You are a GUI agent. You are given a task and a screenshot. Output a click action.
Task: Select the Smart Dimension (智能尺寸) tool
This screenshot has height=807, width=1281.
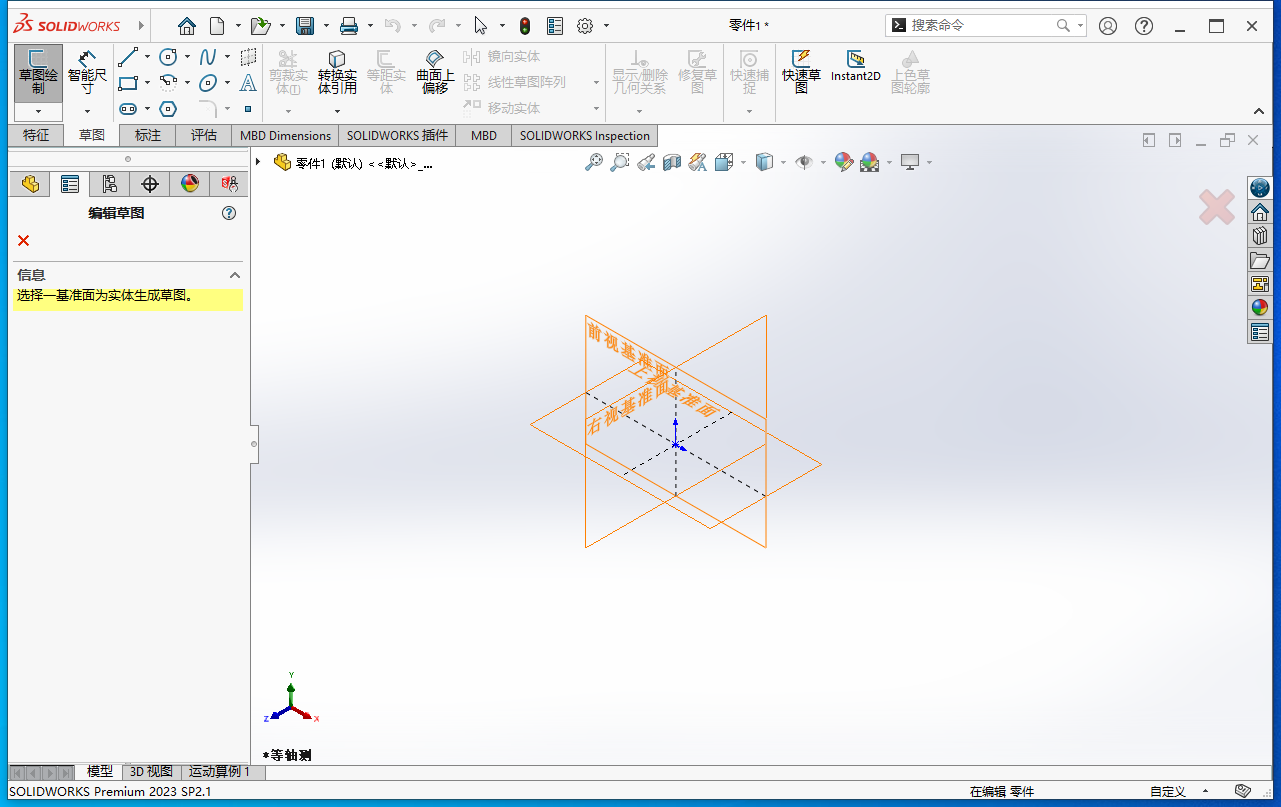(x=87, y=70)
